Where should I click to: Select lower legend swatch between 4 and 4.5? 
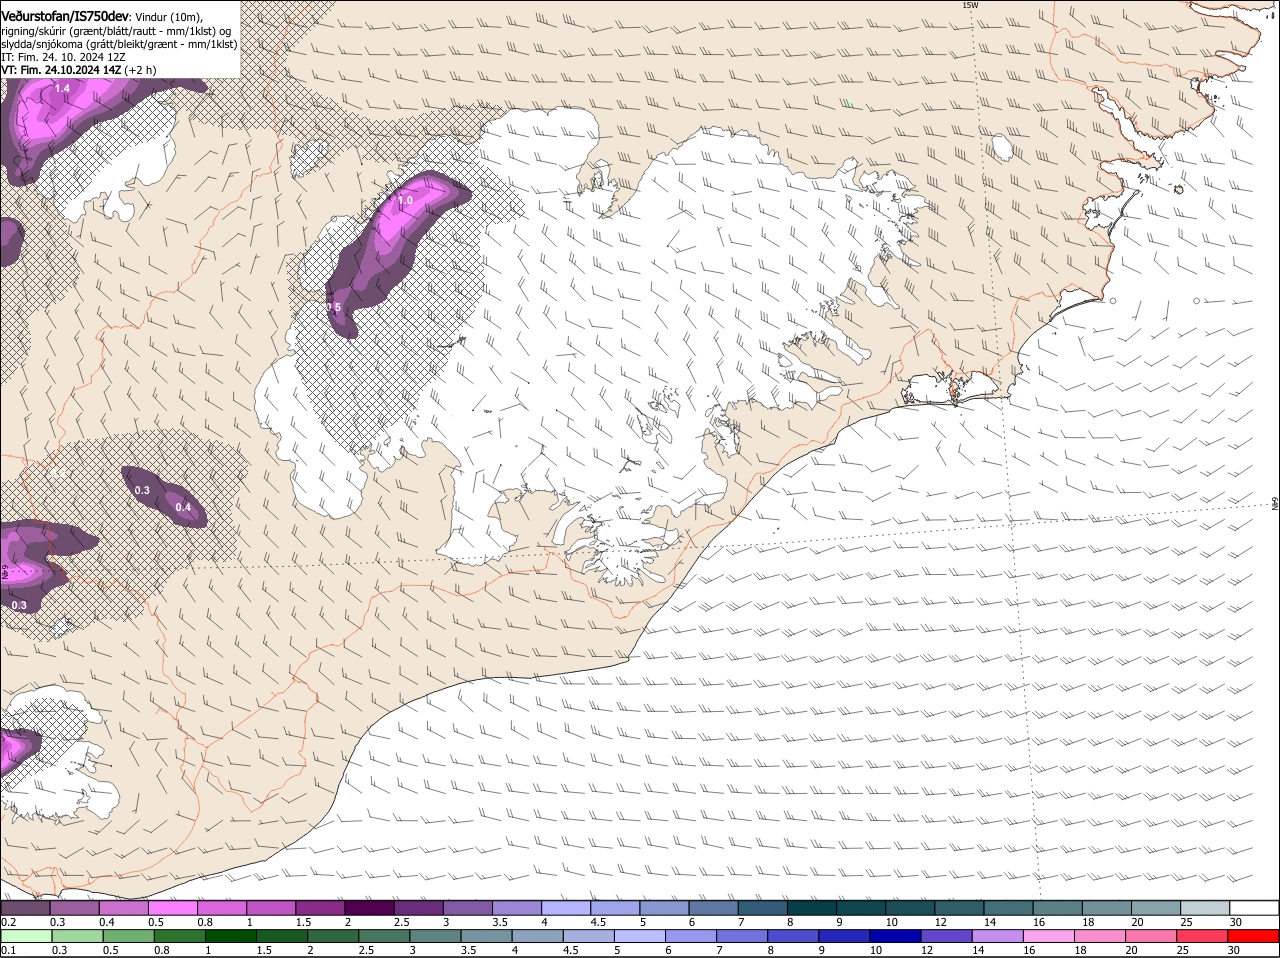[x=538, y=937]
